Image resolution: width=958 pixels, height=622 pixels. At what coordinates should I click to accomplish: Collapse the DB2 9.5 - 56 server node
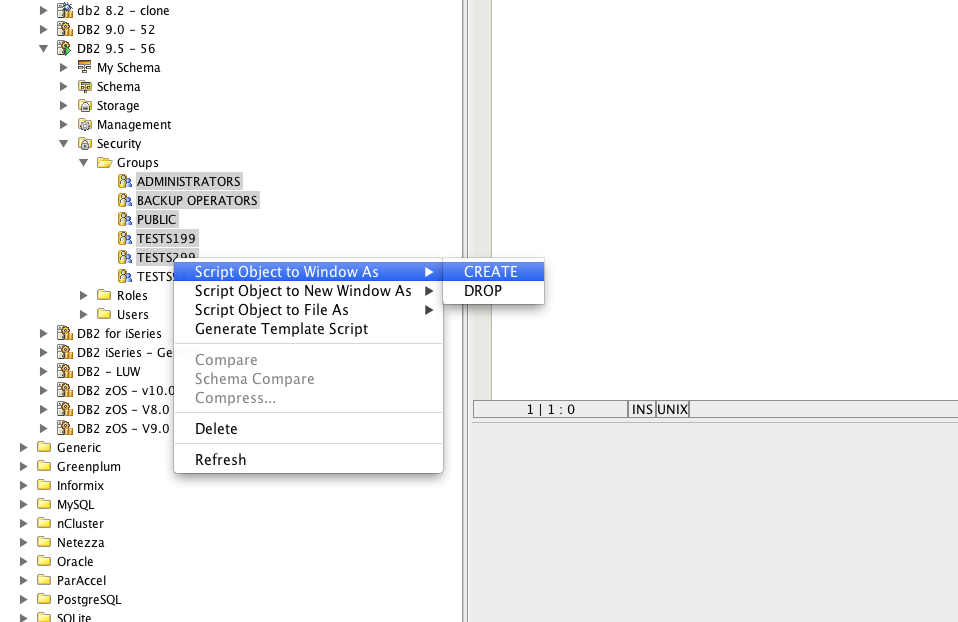pyautogui.click(x=43, y=48)
